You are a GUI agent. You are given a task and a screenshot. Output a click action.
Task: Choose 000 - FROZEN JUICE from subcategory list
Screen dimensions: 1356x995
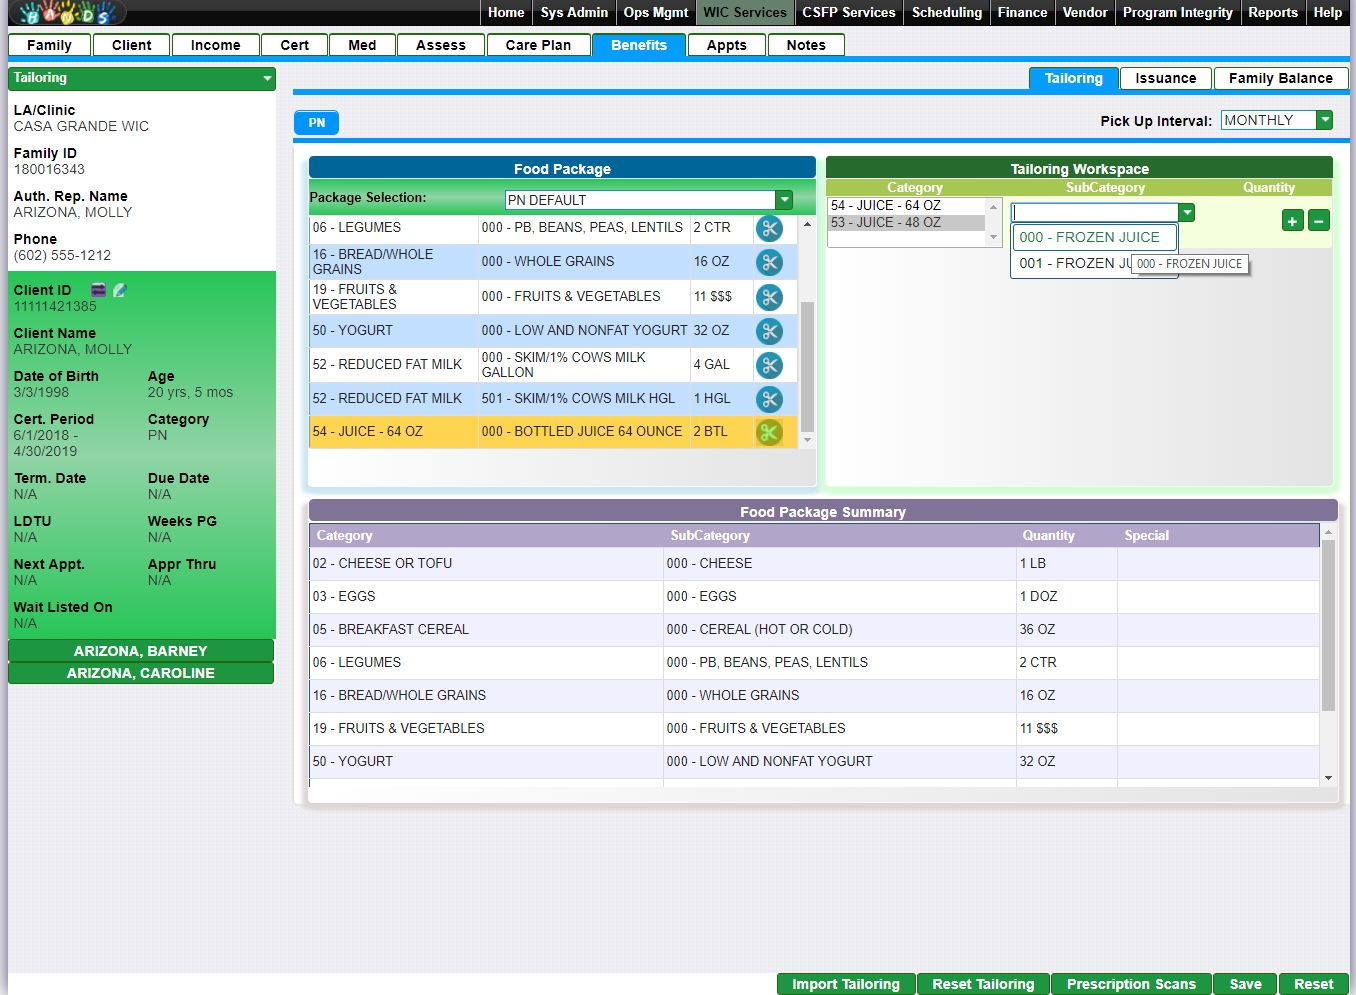1093,237
